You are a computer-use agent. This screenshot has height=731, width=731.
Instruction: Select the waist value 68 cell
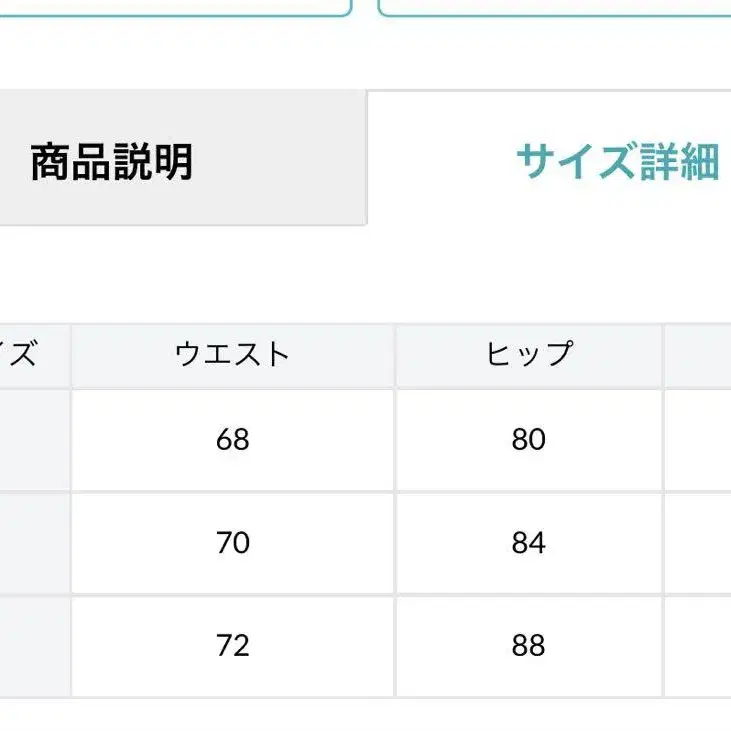tap(232, 440)
